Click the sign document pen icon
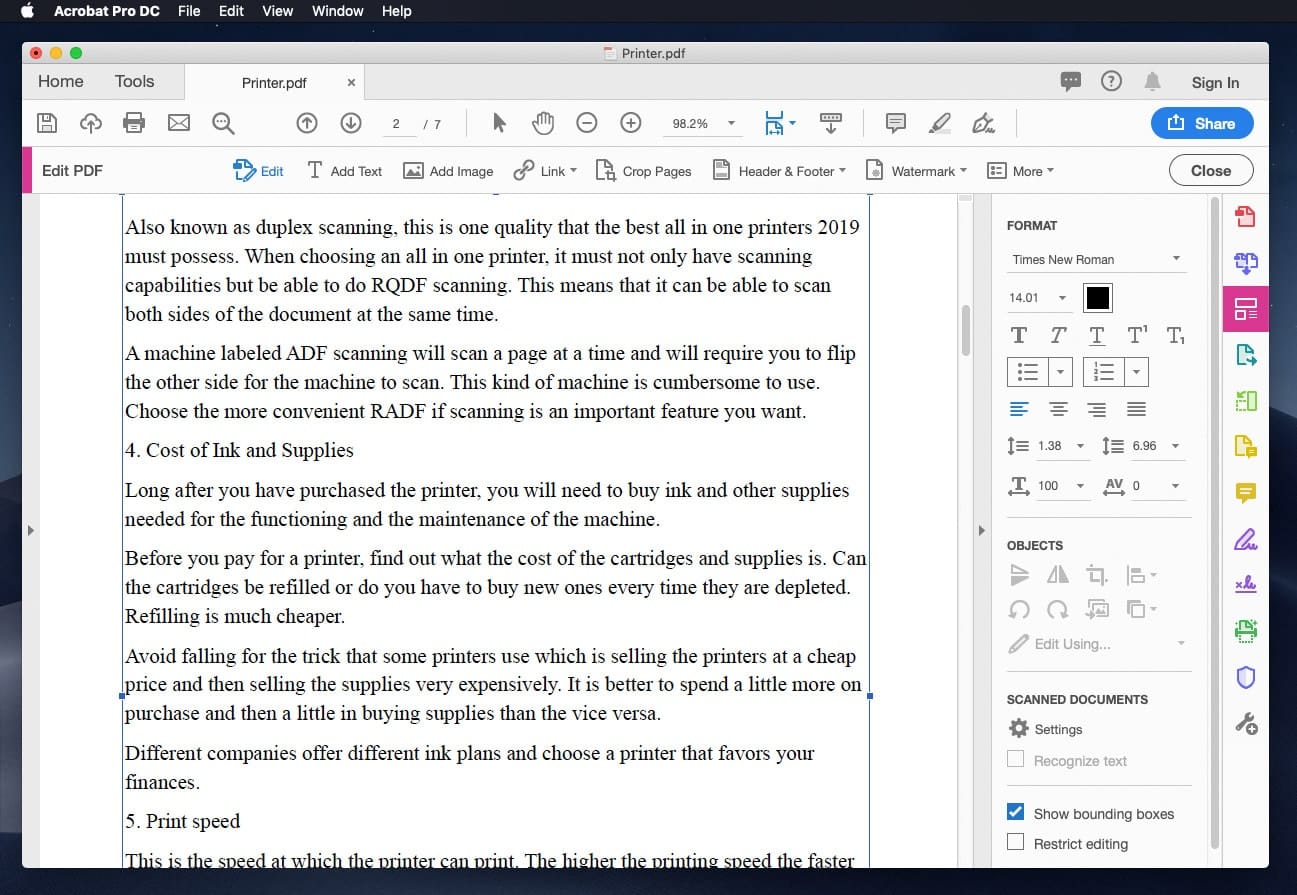 pyautogui.click(x=984, y=123)
